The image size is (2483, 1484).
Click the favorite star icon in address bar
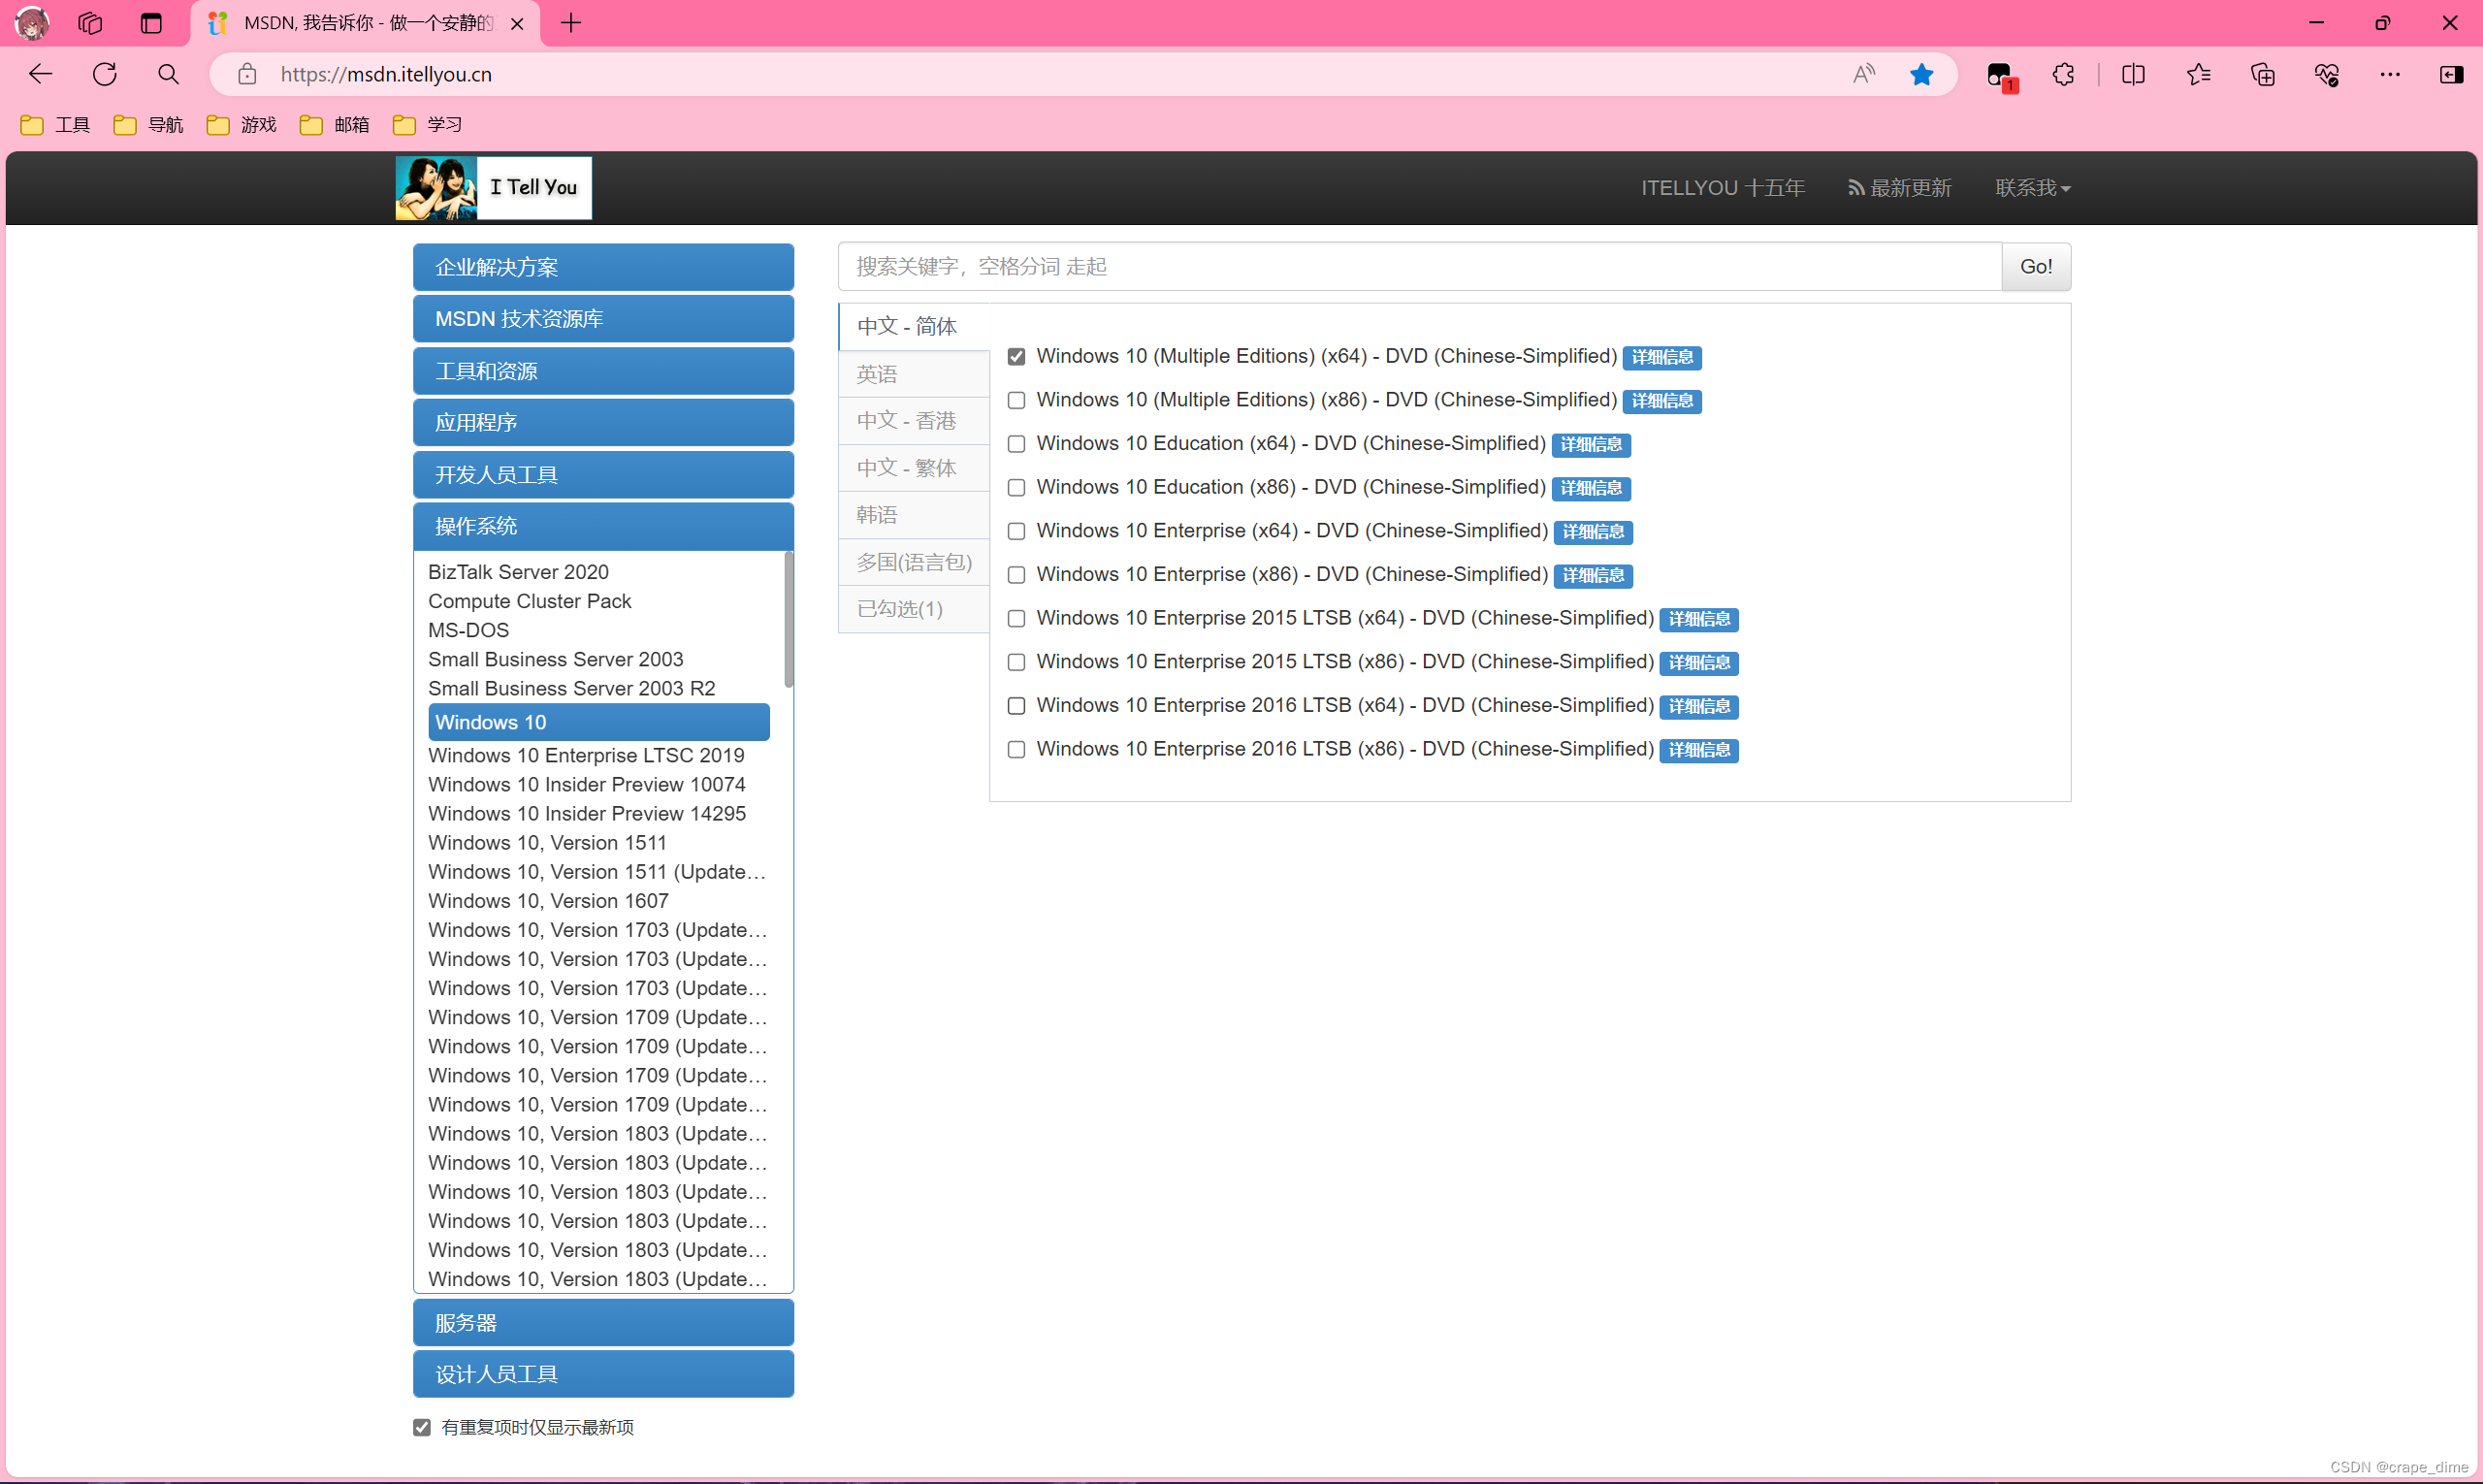[1921, 74]
